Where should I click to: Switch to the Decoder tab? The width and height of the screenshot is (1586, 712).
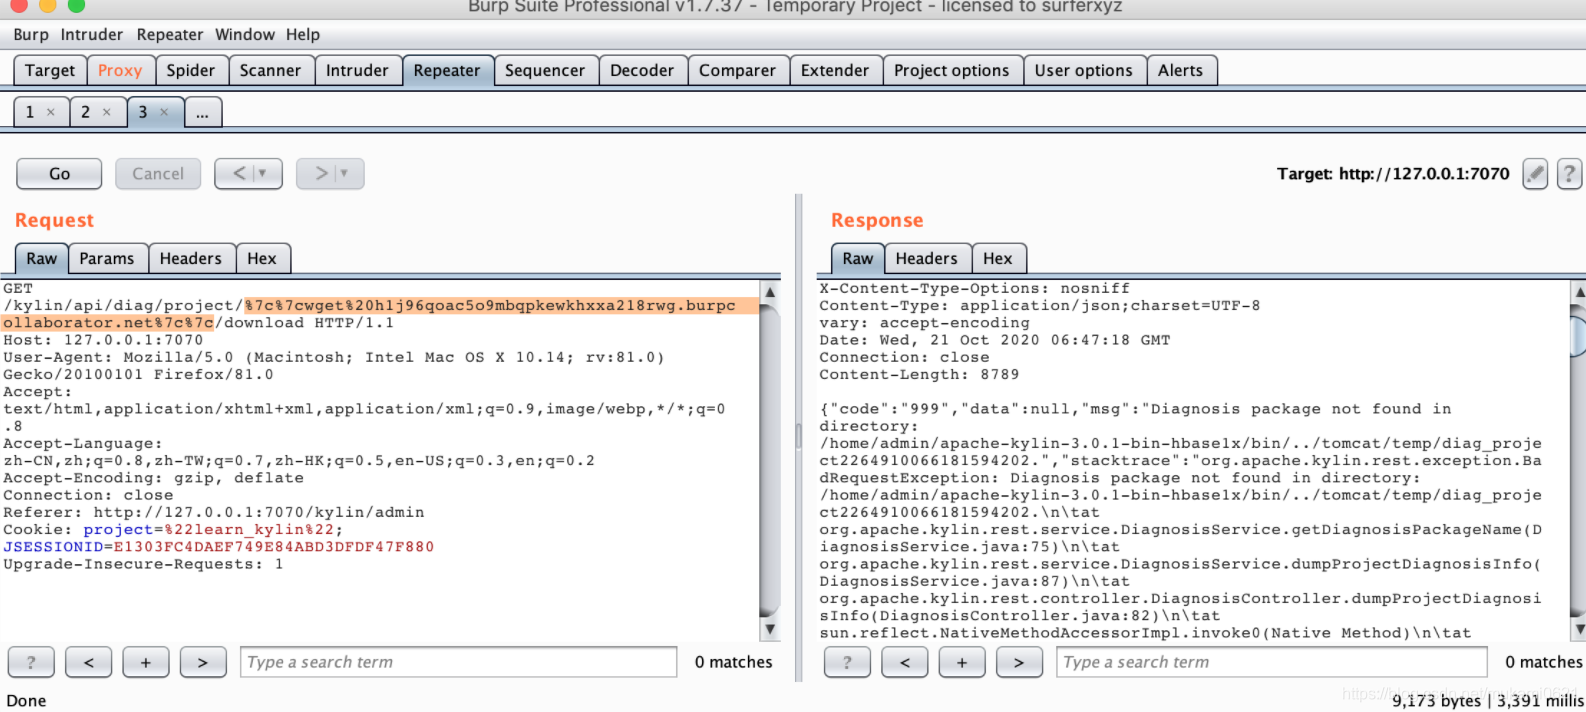[x=642, y=71]
